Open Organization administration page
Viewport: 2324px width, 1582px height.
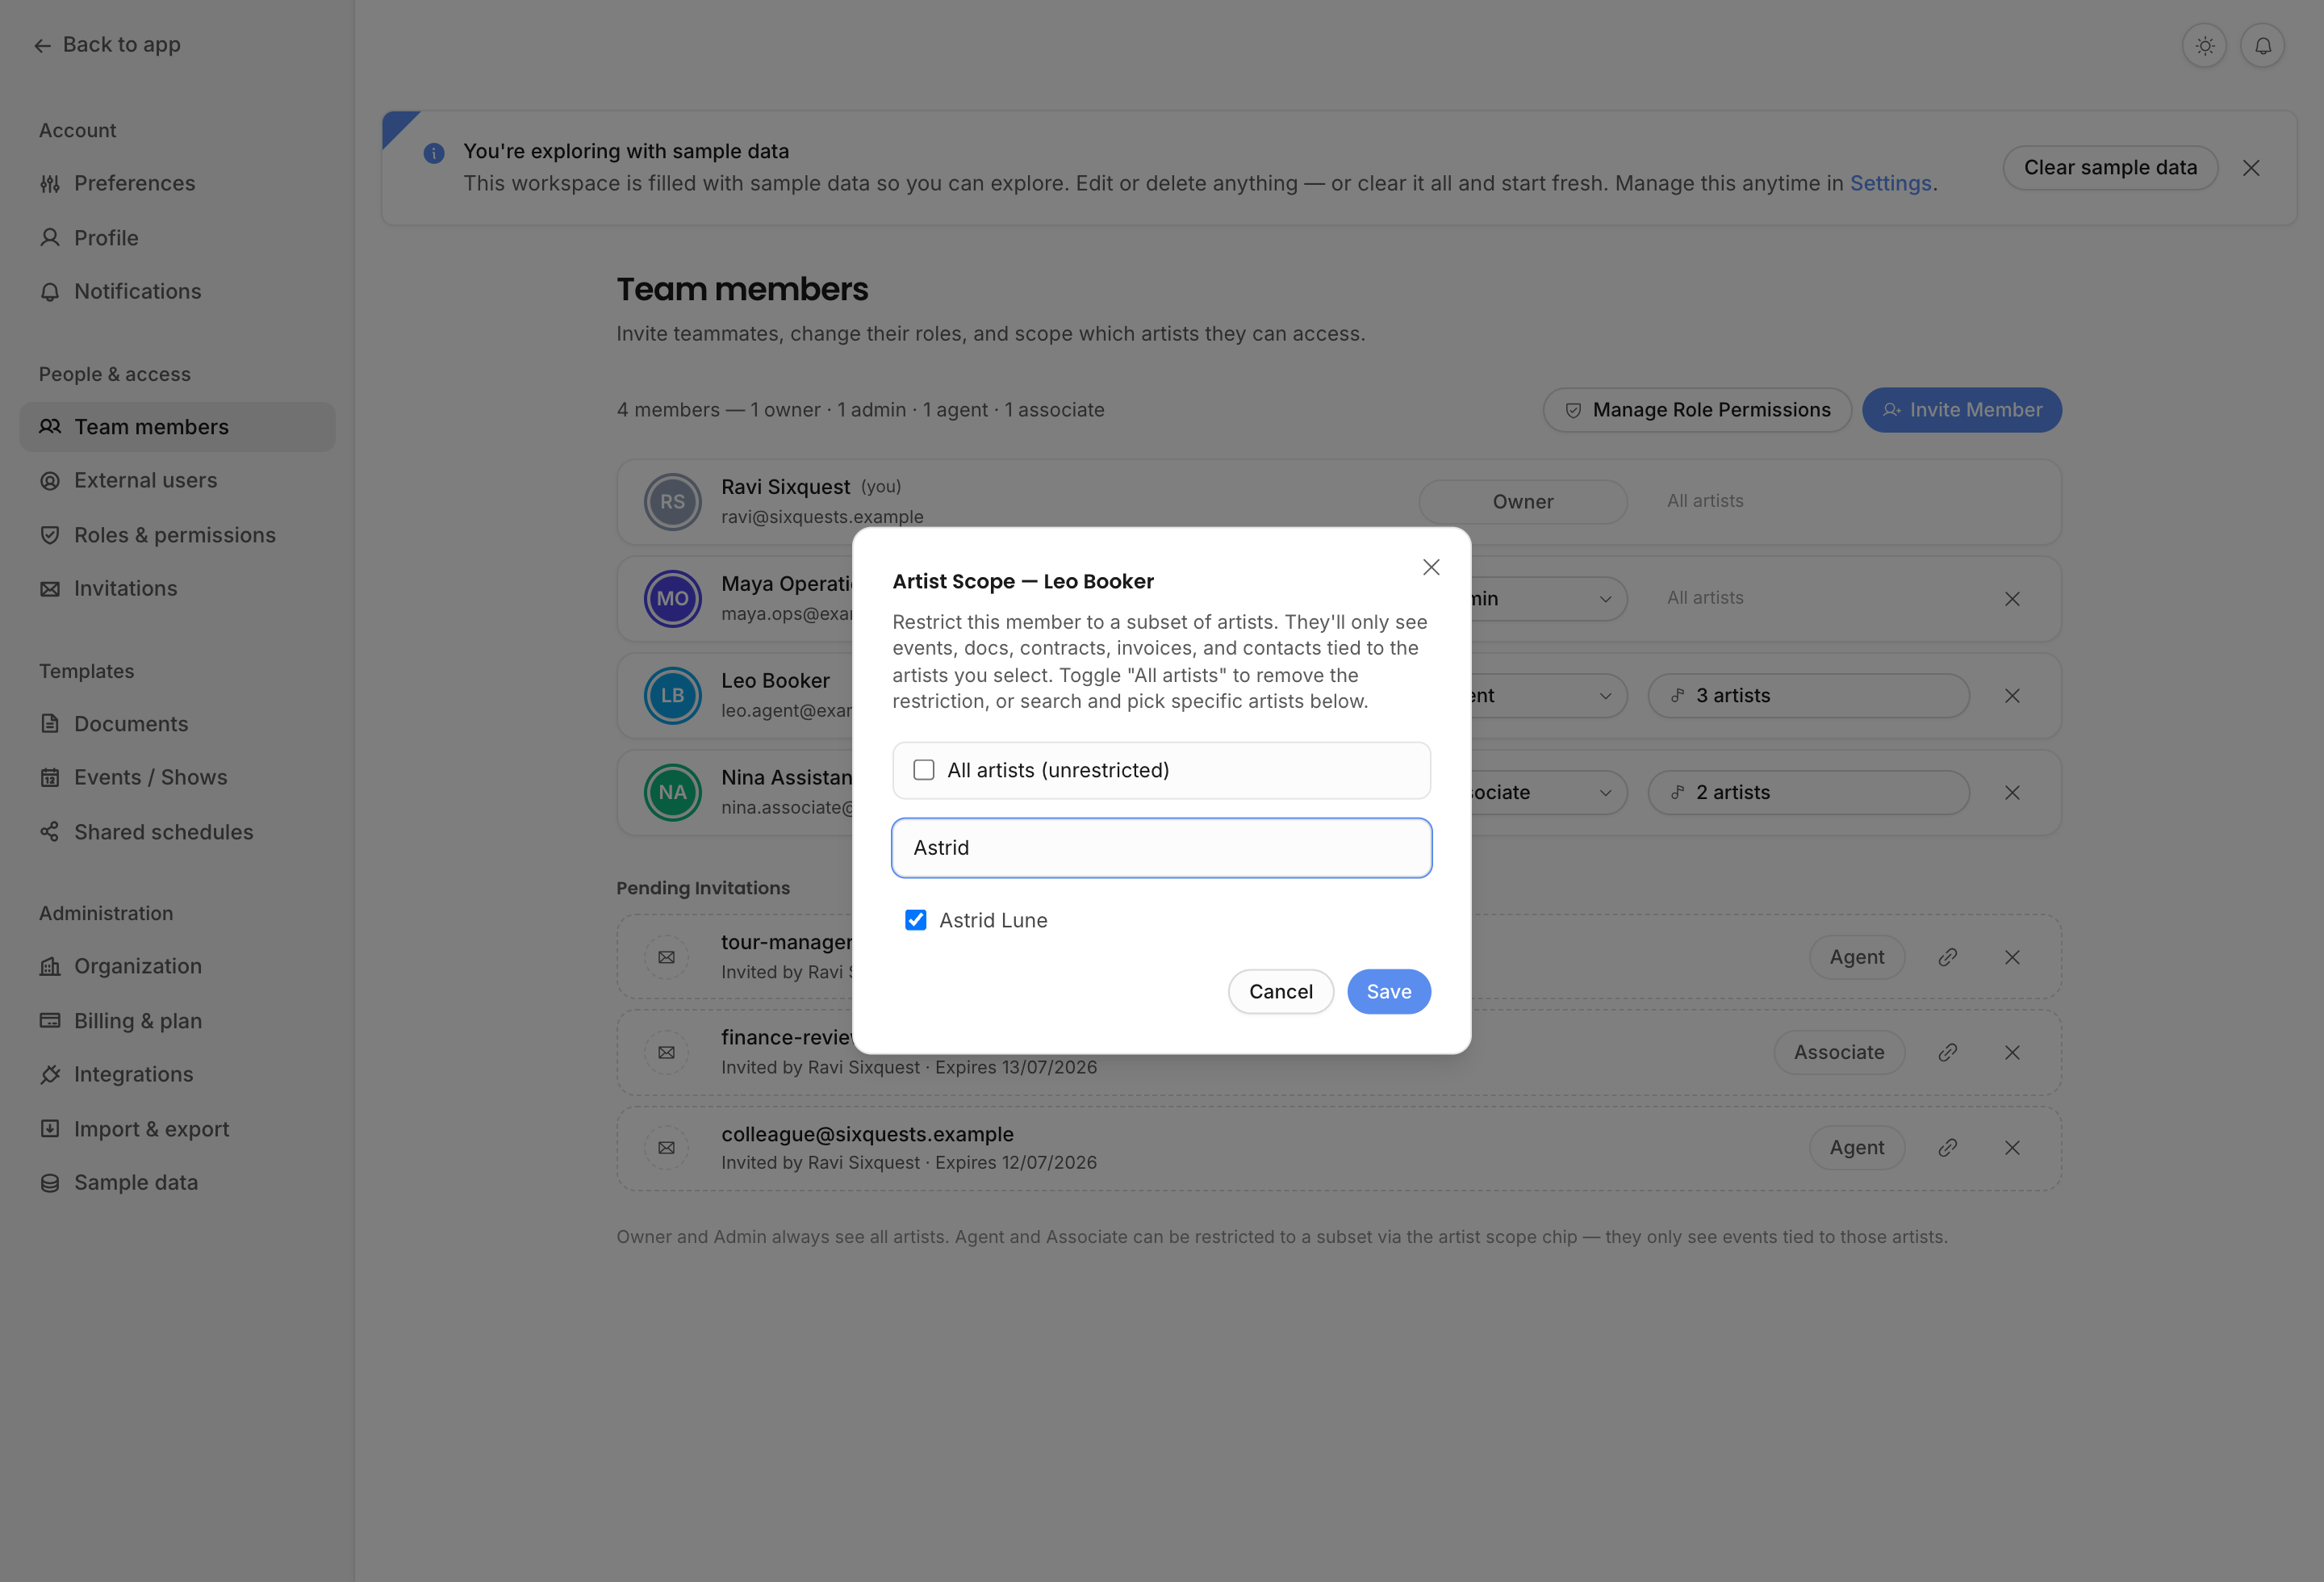point(177,966)
